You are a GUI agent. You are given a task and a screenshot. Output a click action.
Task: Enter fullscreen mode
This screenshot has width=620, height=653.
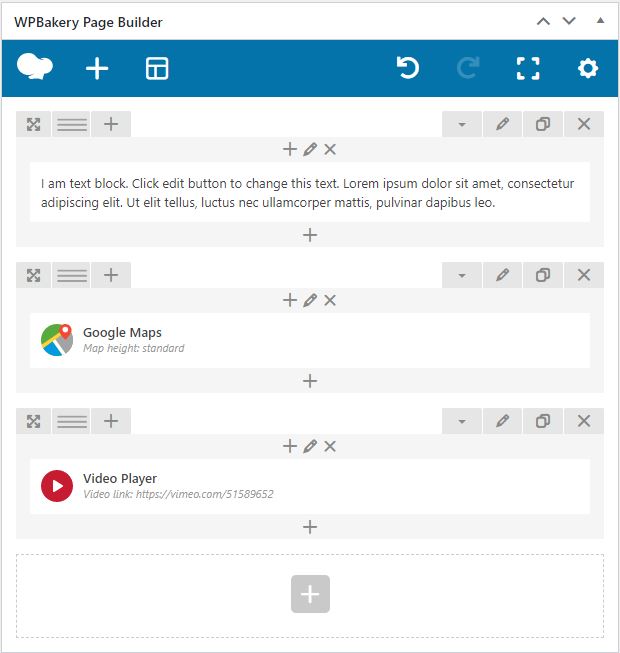click(x=528, y=68)
